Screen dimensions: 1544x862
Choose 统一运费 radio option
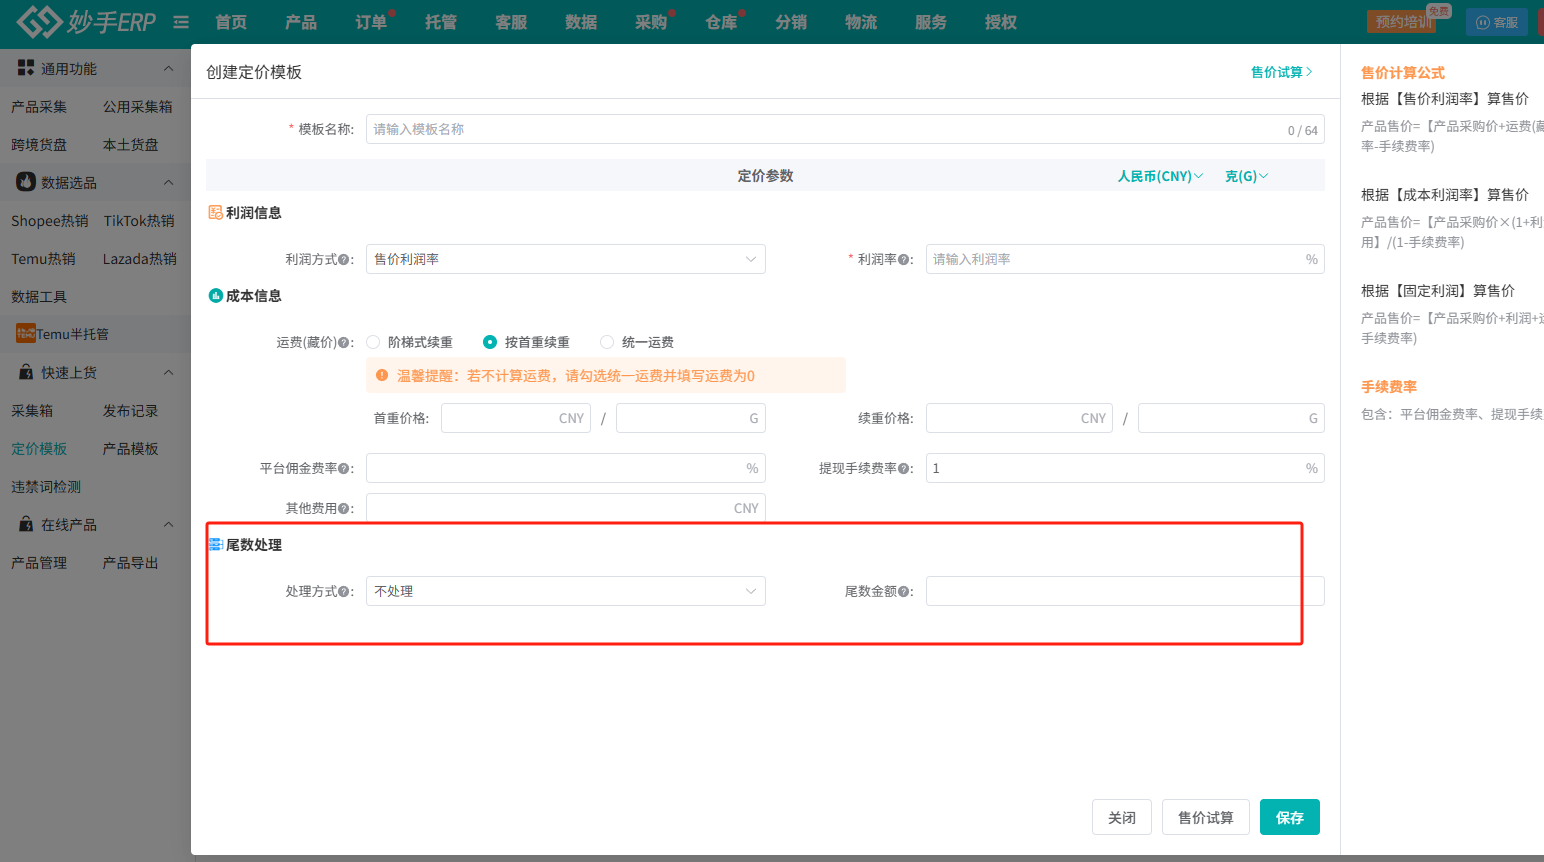607,342
